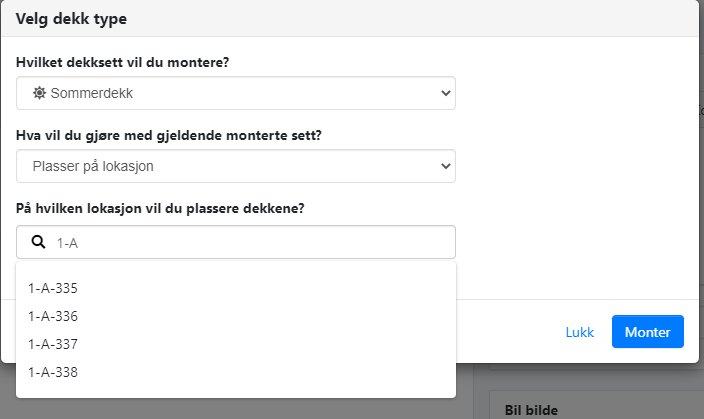Click the '1-A' placeholder text in the search box
The height and width of the screenshot is (419, 704).
pyautogui.click(x=67, y=242)
